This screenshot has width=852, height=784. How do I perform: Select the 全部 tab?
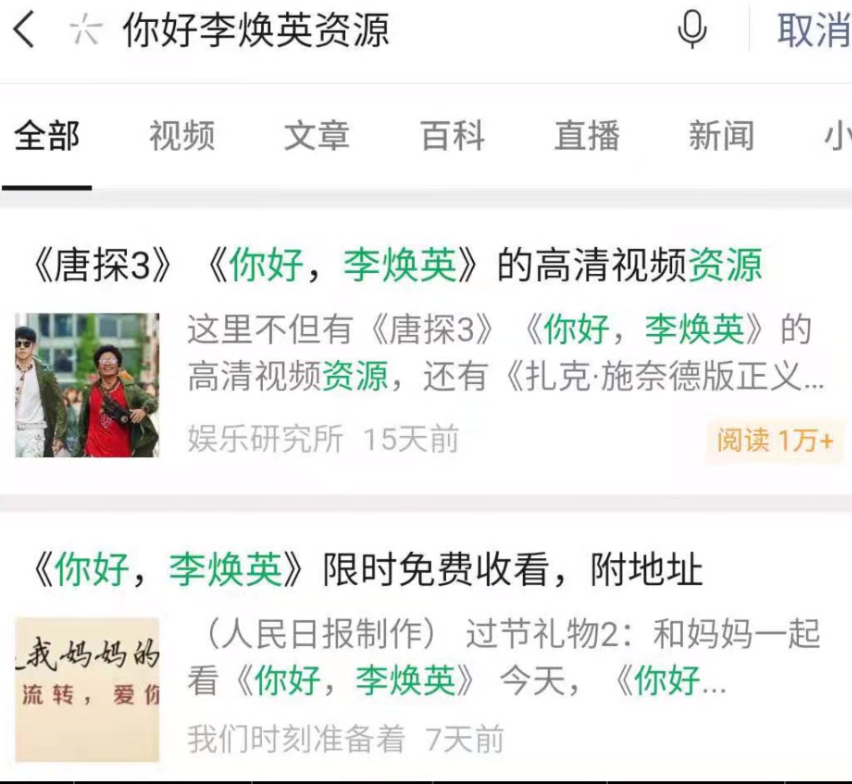click(x=47, y=136)
